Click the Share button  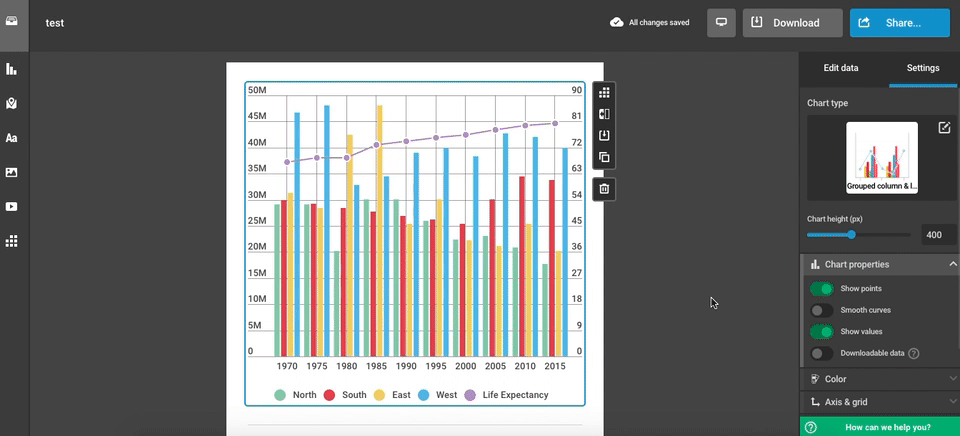[899, 23]
